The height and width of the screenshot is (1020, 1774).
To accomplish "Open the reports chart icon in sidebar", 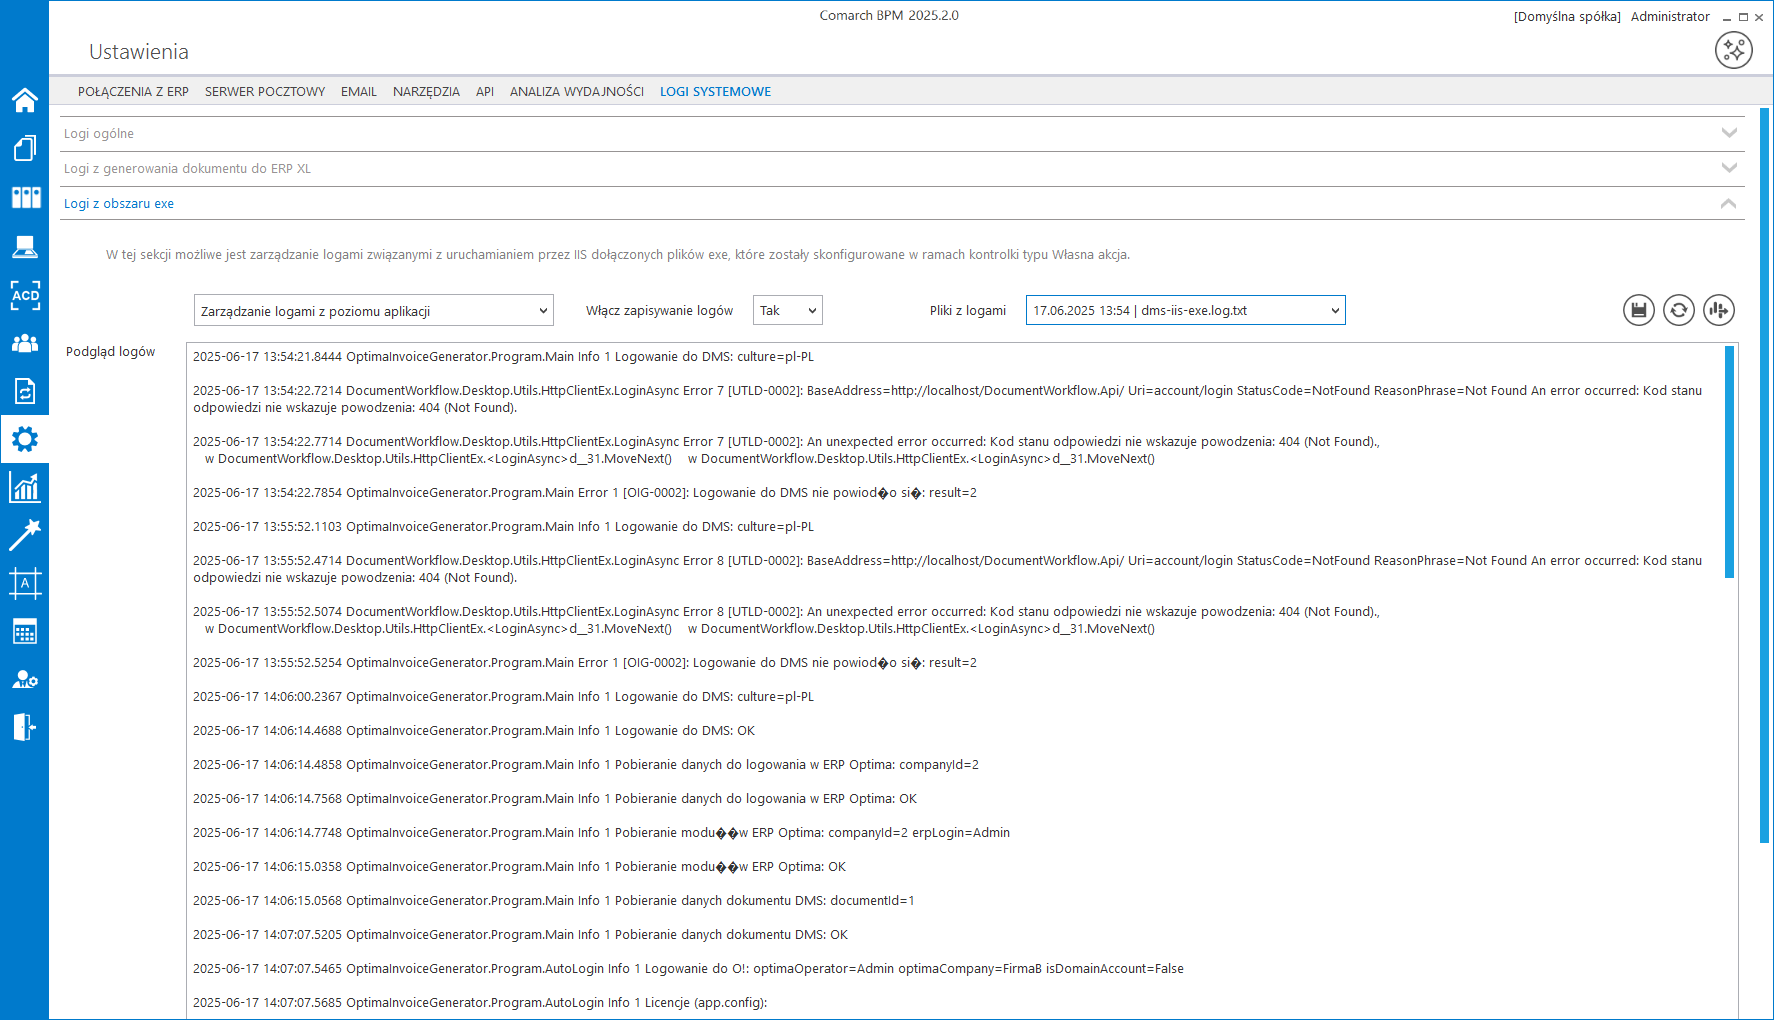I will (x=24, y=487).
